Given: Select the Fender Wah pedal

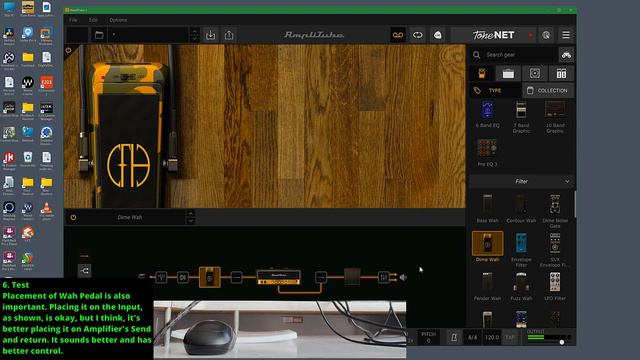Looking at the screenshot, I should [x=487, y=286].
